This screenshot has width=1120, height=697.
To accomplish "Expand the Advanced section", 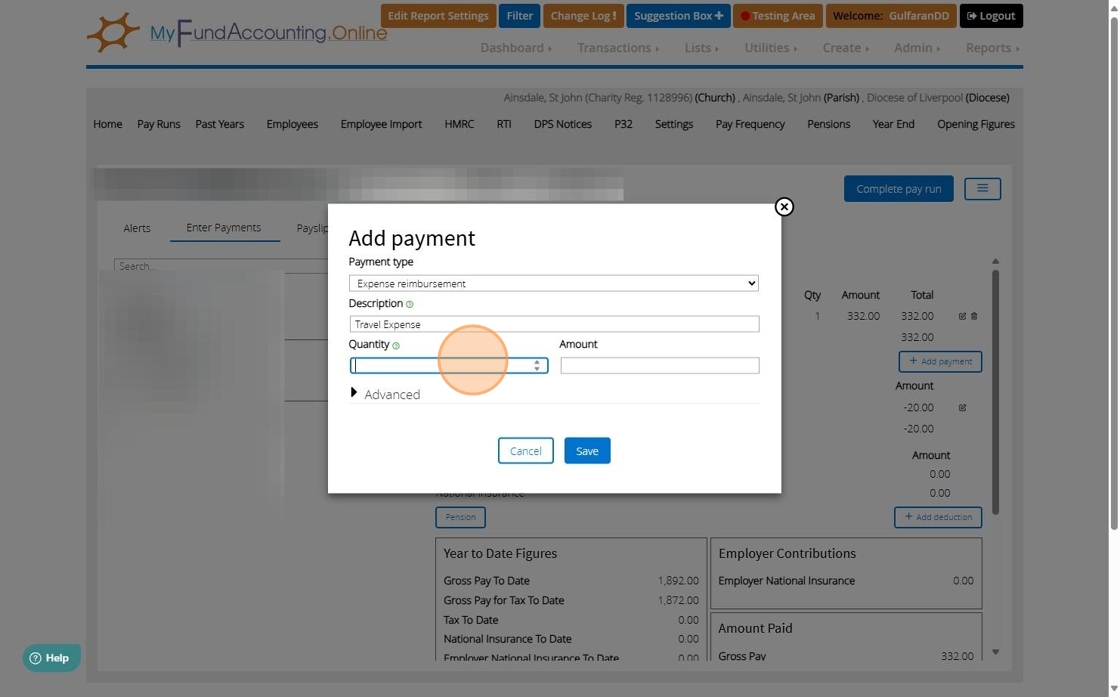I will 384,393.
